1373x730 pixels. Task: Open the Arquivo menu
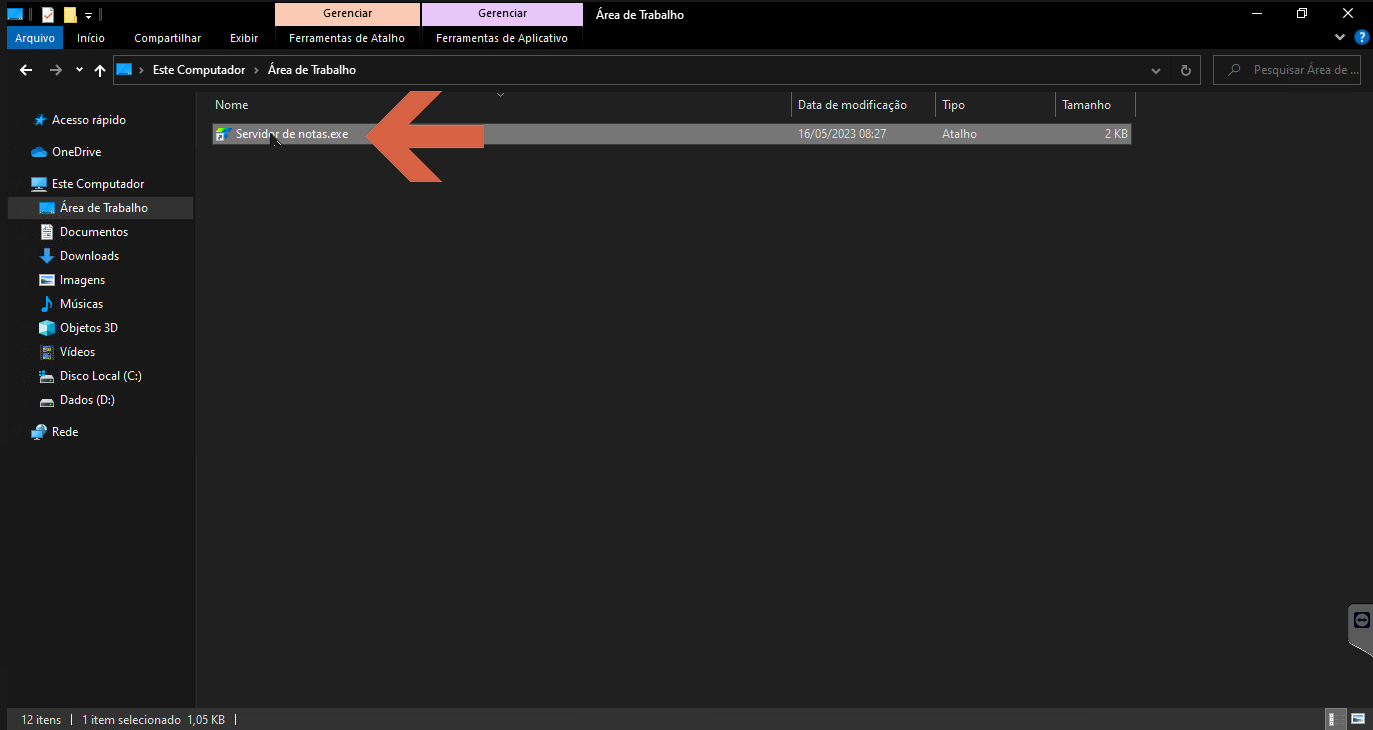(x=35, y=38)
